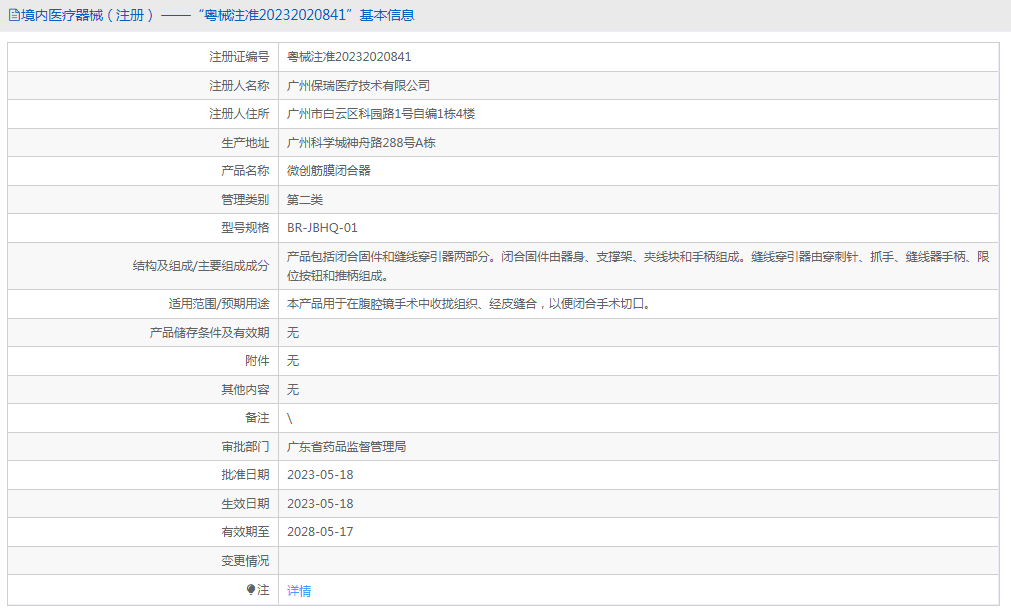Select expiry date 2028-05-17
Viewport: 1011px width, 612px height.
click(320, 532)
